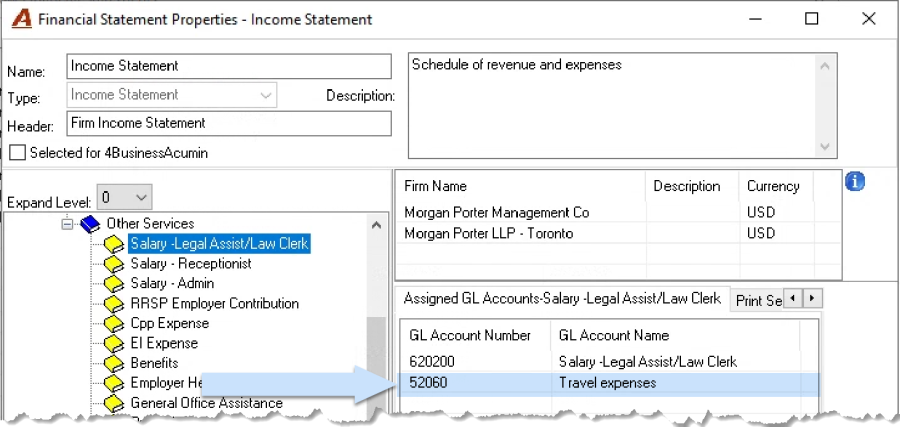Click the tab strip left scroll arrow
The image size is (900, 427).
click(793, 298)
